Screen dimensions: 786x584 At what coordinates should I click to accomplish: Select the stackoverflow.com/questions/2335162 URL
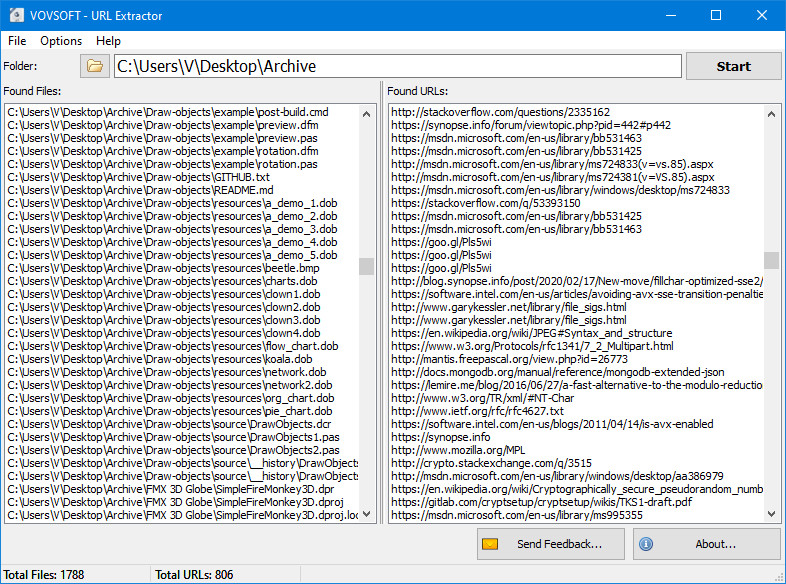(576, 112)
